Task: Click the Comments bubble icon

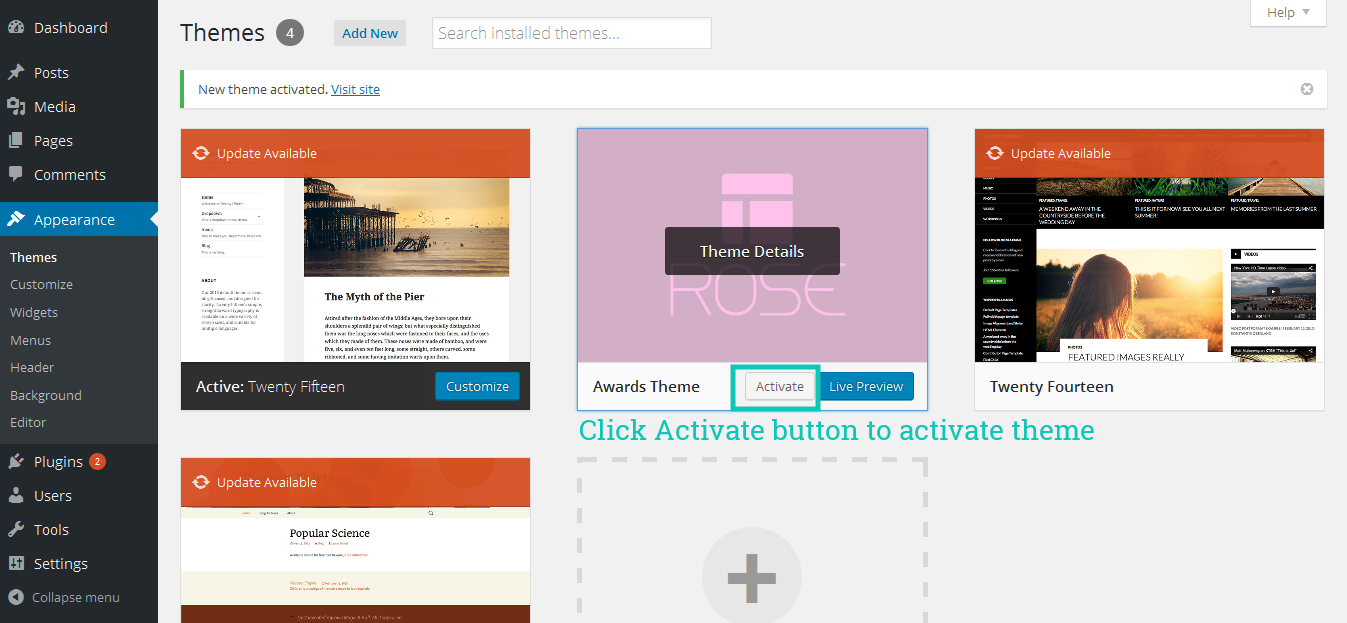Action: click(x=16, y=174)
